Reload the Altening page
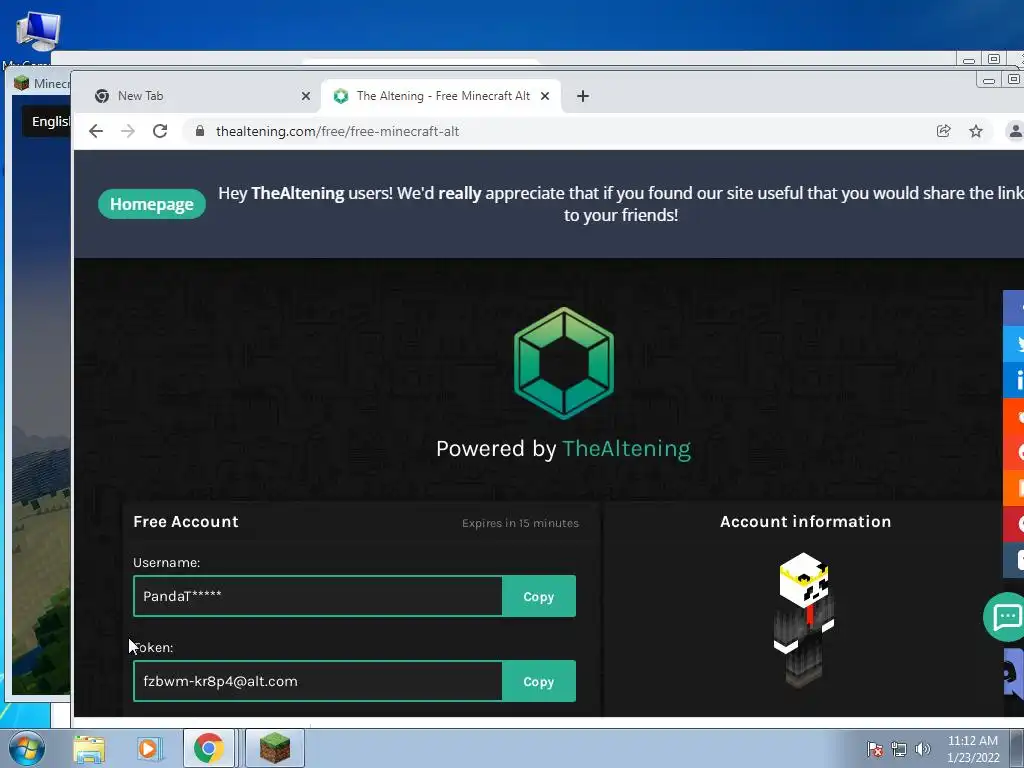 pyautogui.click(x=160, y=131)
